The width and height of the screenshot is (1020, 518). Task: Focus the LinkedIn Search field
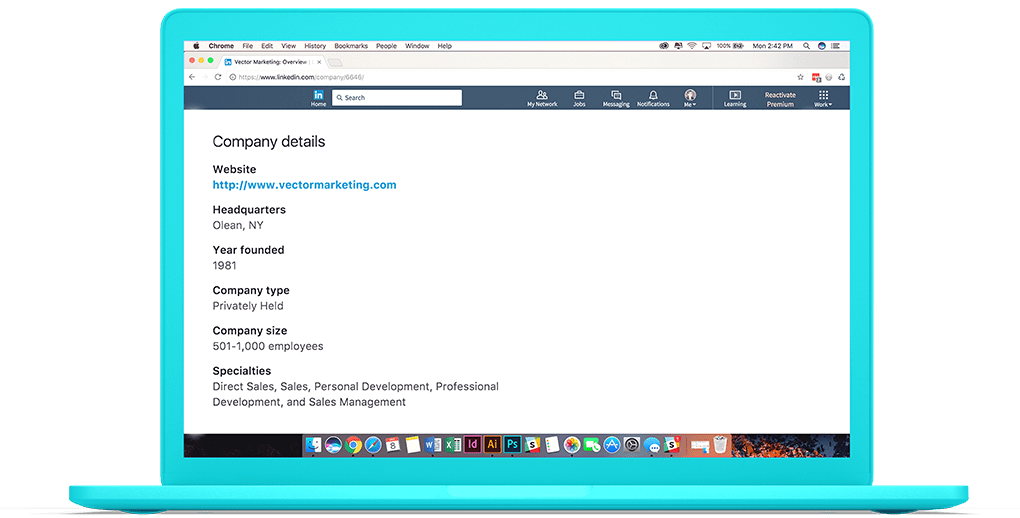coord(397,98)
